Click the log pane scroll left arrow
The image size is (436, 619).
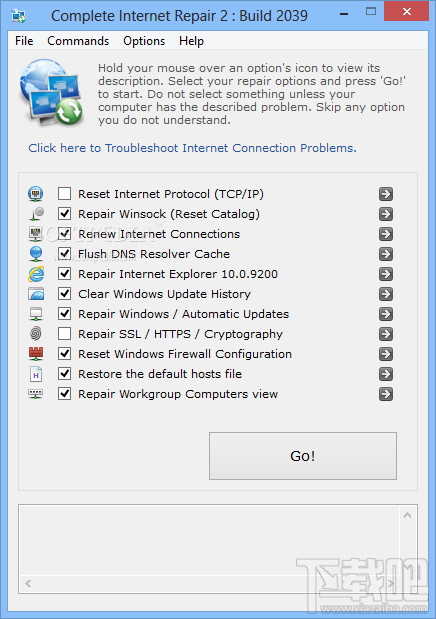tap(28, 583)
